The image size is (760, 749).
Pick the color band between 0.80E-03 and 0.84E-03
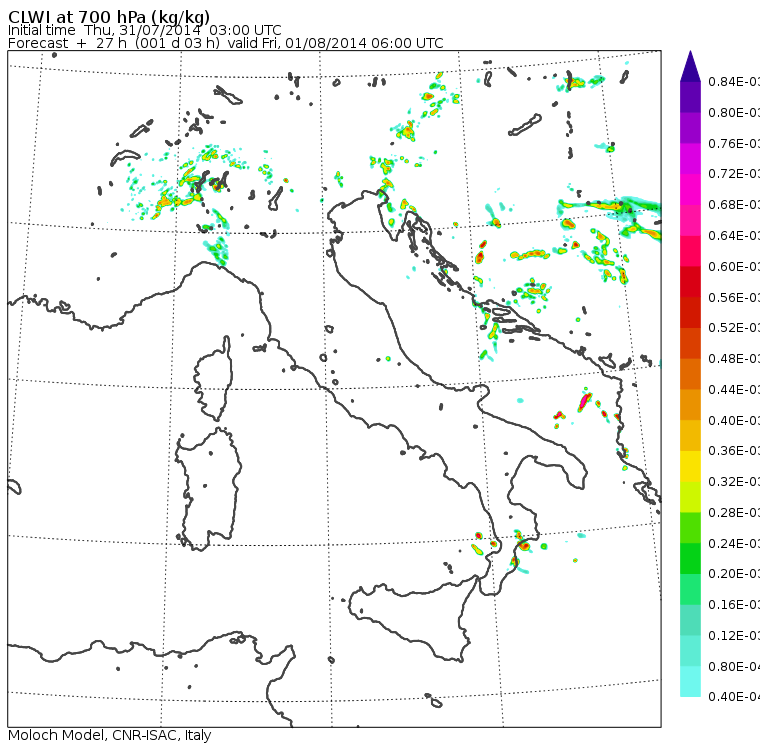[x=690, y=97]
